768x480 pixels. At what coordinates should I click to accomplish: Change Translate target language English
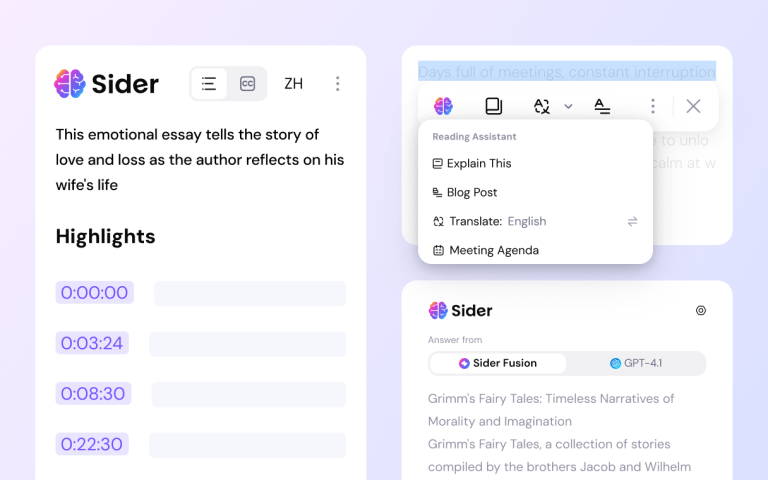(x=527, y=221)
